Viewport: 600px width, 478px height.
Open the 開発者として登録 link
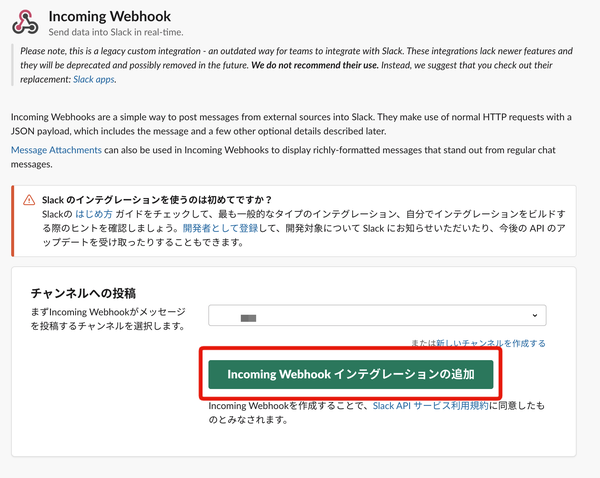pyautogui.click(x=220, y=228)
